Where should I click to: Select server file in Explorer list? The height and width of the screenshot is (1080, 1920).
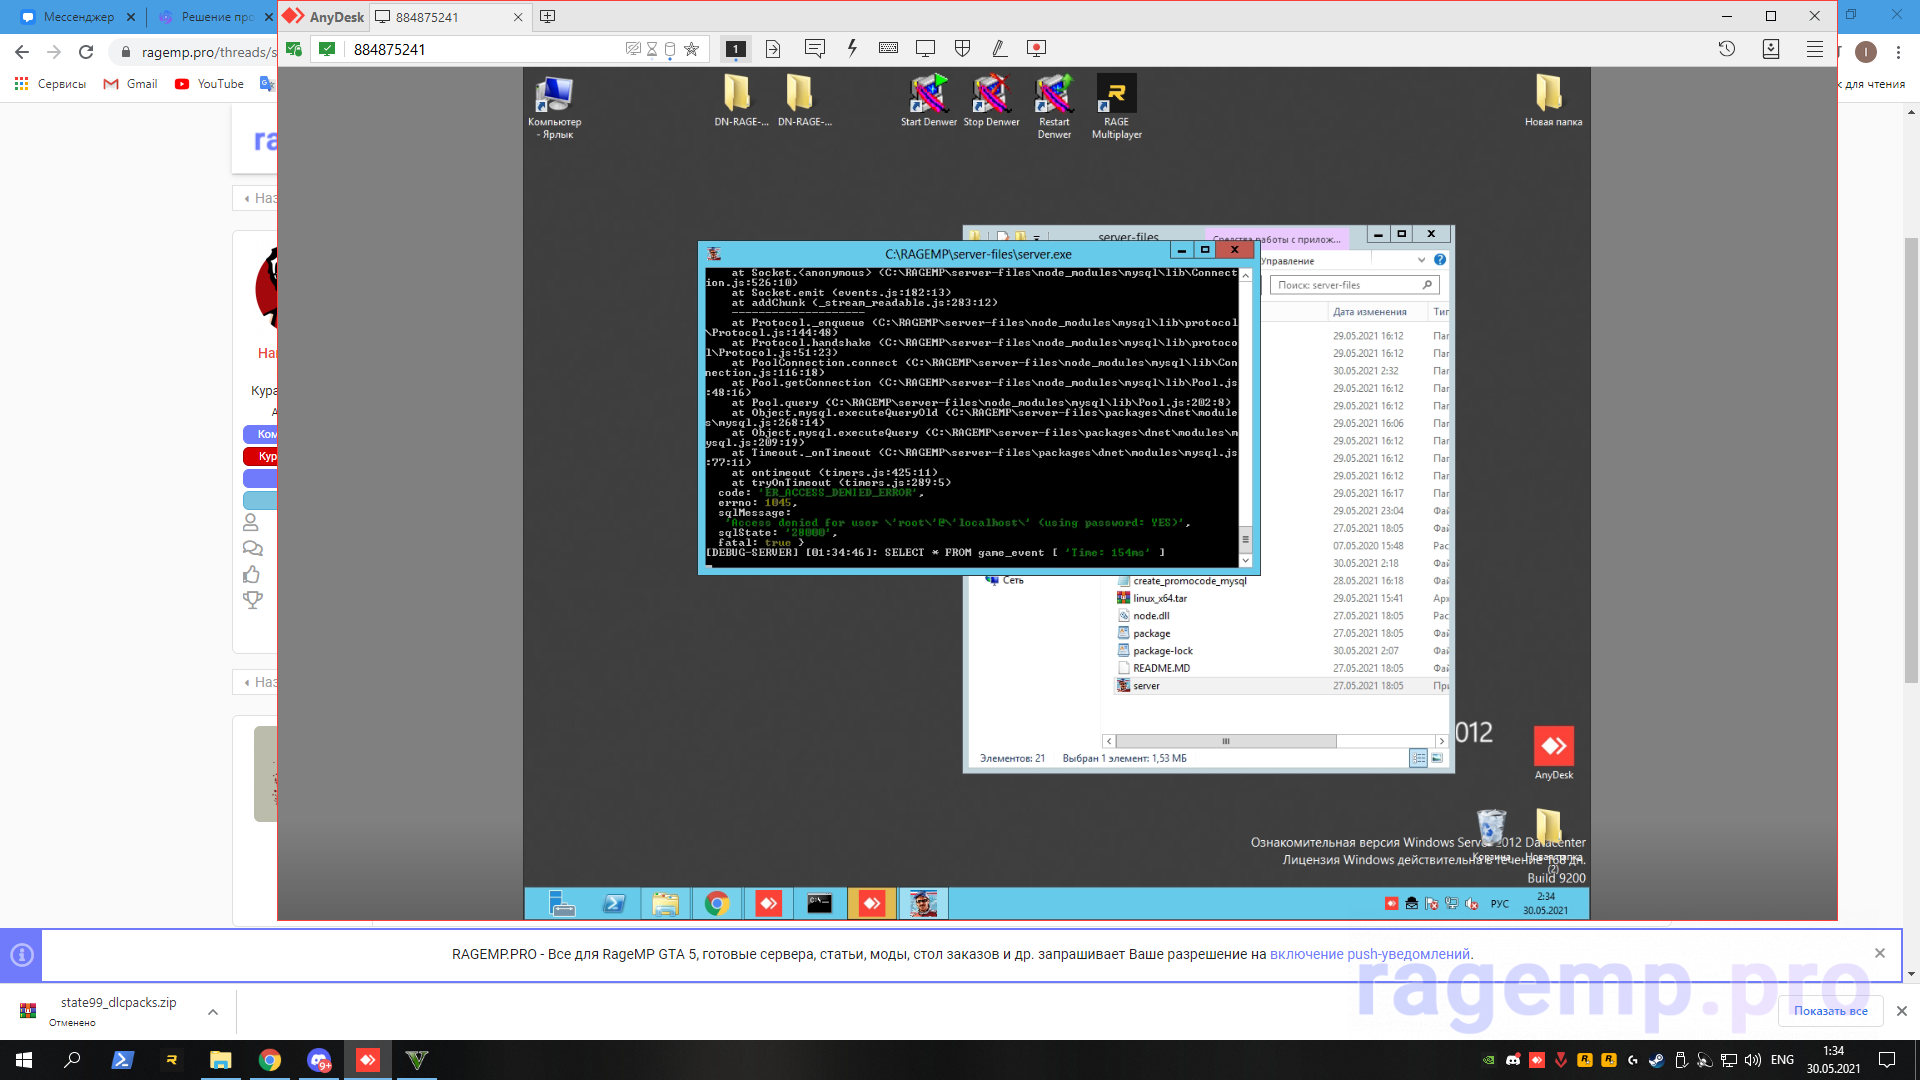(x=1146, y=686)
